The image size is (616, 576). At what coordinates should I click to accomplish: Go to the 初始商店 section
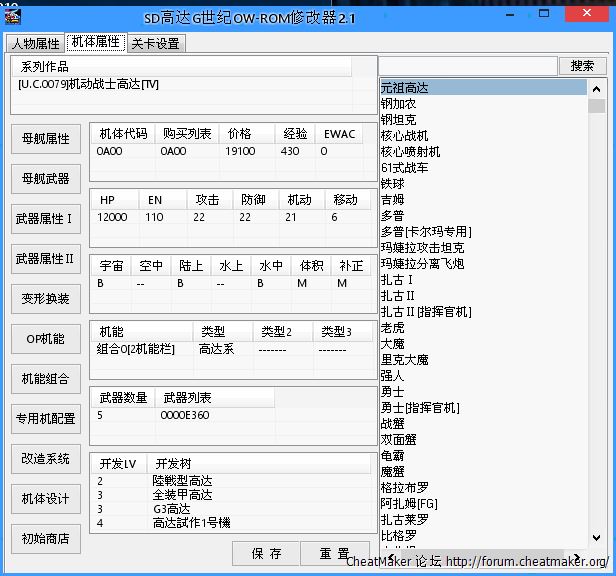46,539
